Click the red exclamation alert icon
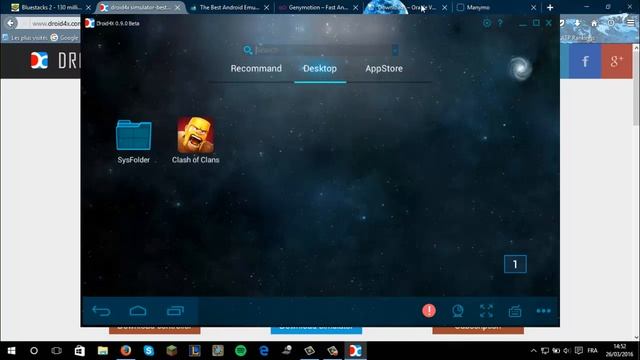This screenshot has height=360, width=640. [429, 311]
